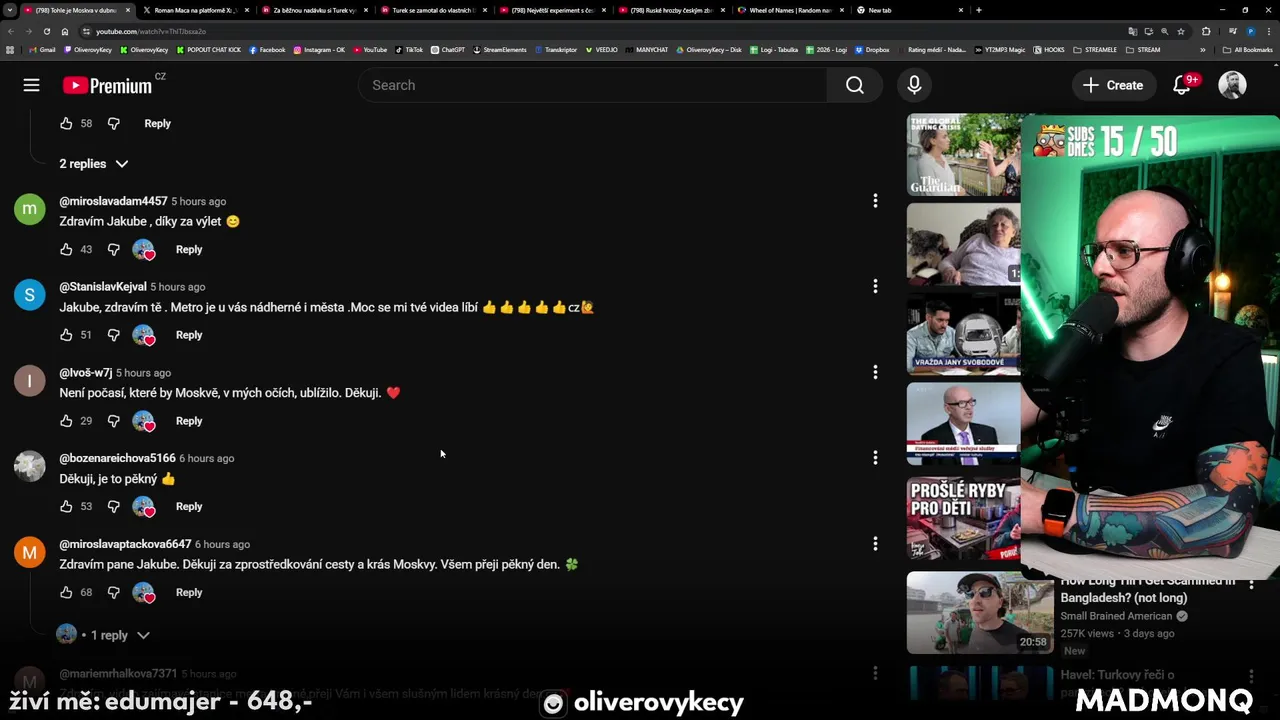Viewport: 1280px width, 720px height.
Task: Open the new tab plus button
Action: pos(978,10)
